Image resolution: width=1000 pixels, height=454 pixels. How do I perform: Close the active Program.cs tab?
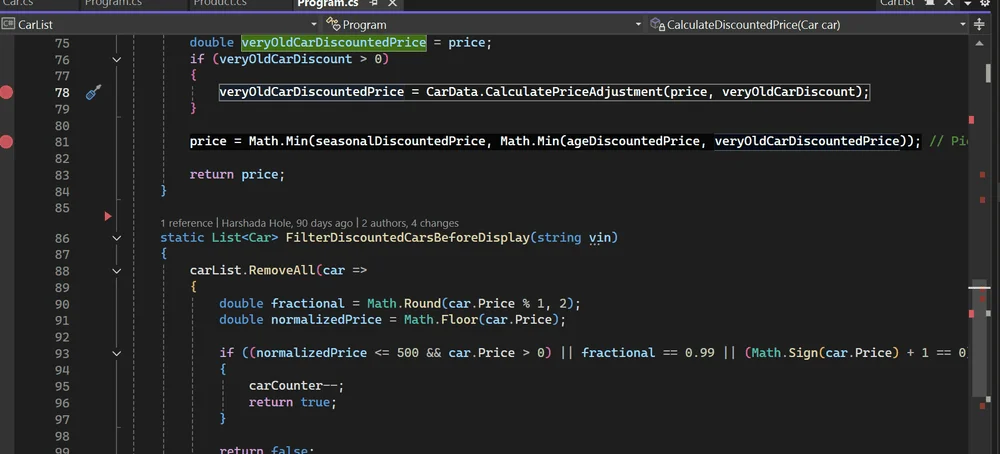[392, 3]
